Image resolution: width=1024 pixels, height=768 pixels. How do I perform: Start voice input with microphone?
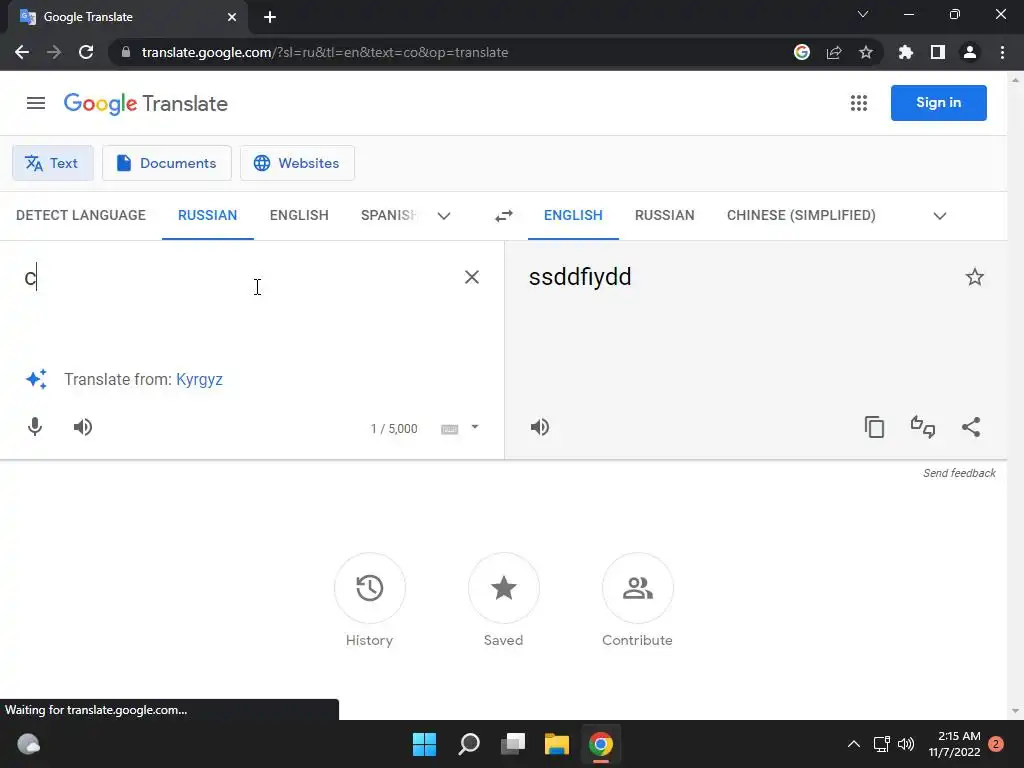[x=35, y=427]
